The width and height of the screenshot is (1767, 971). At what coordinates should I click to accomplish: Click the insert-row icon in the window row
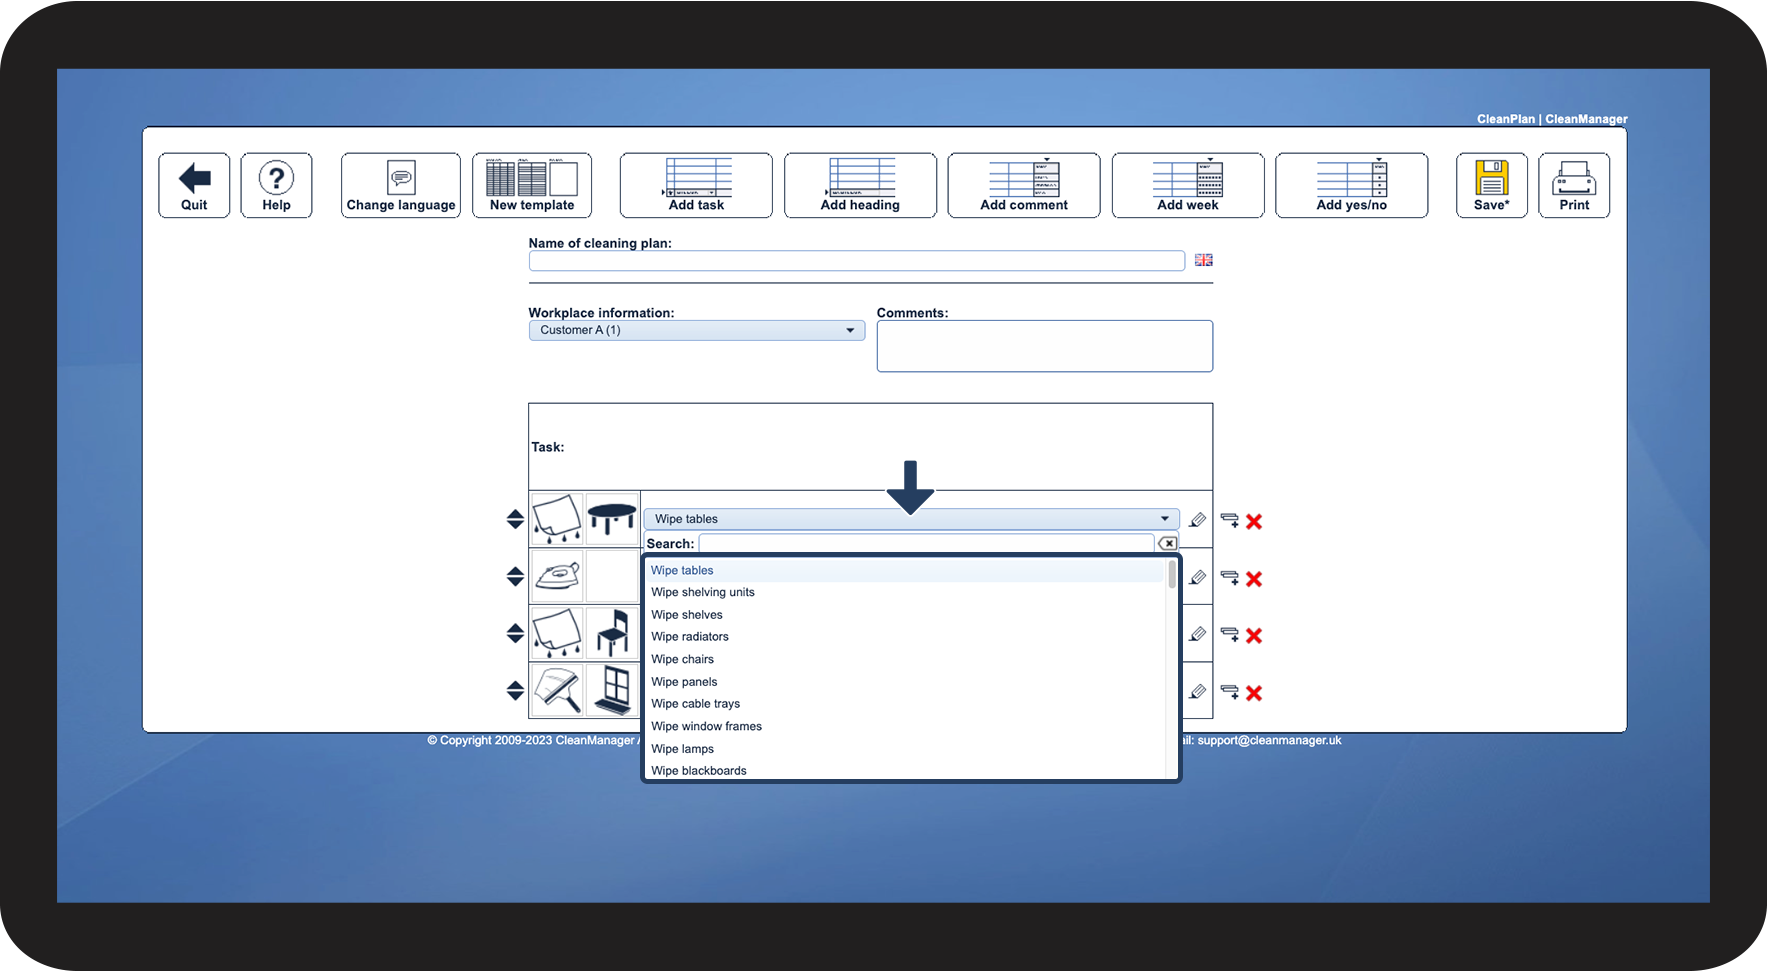(x=1230, y=692)
